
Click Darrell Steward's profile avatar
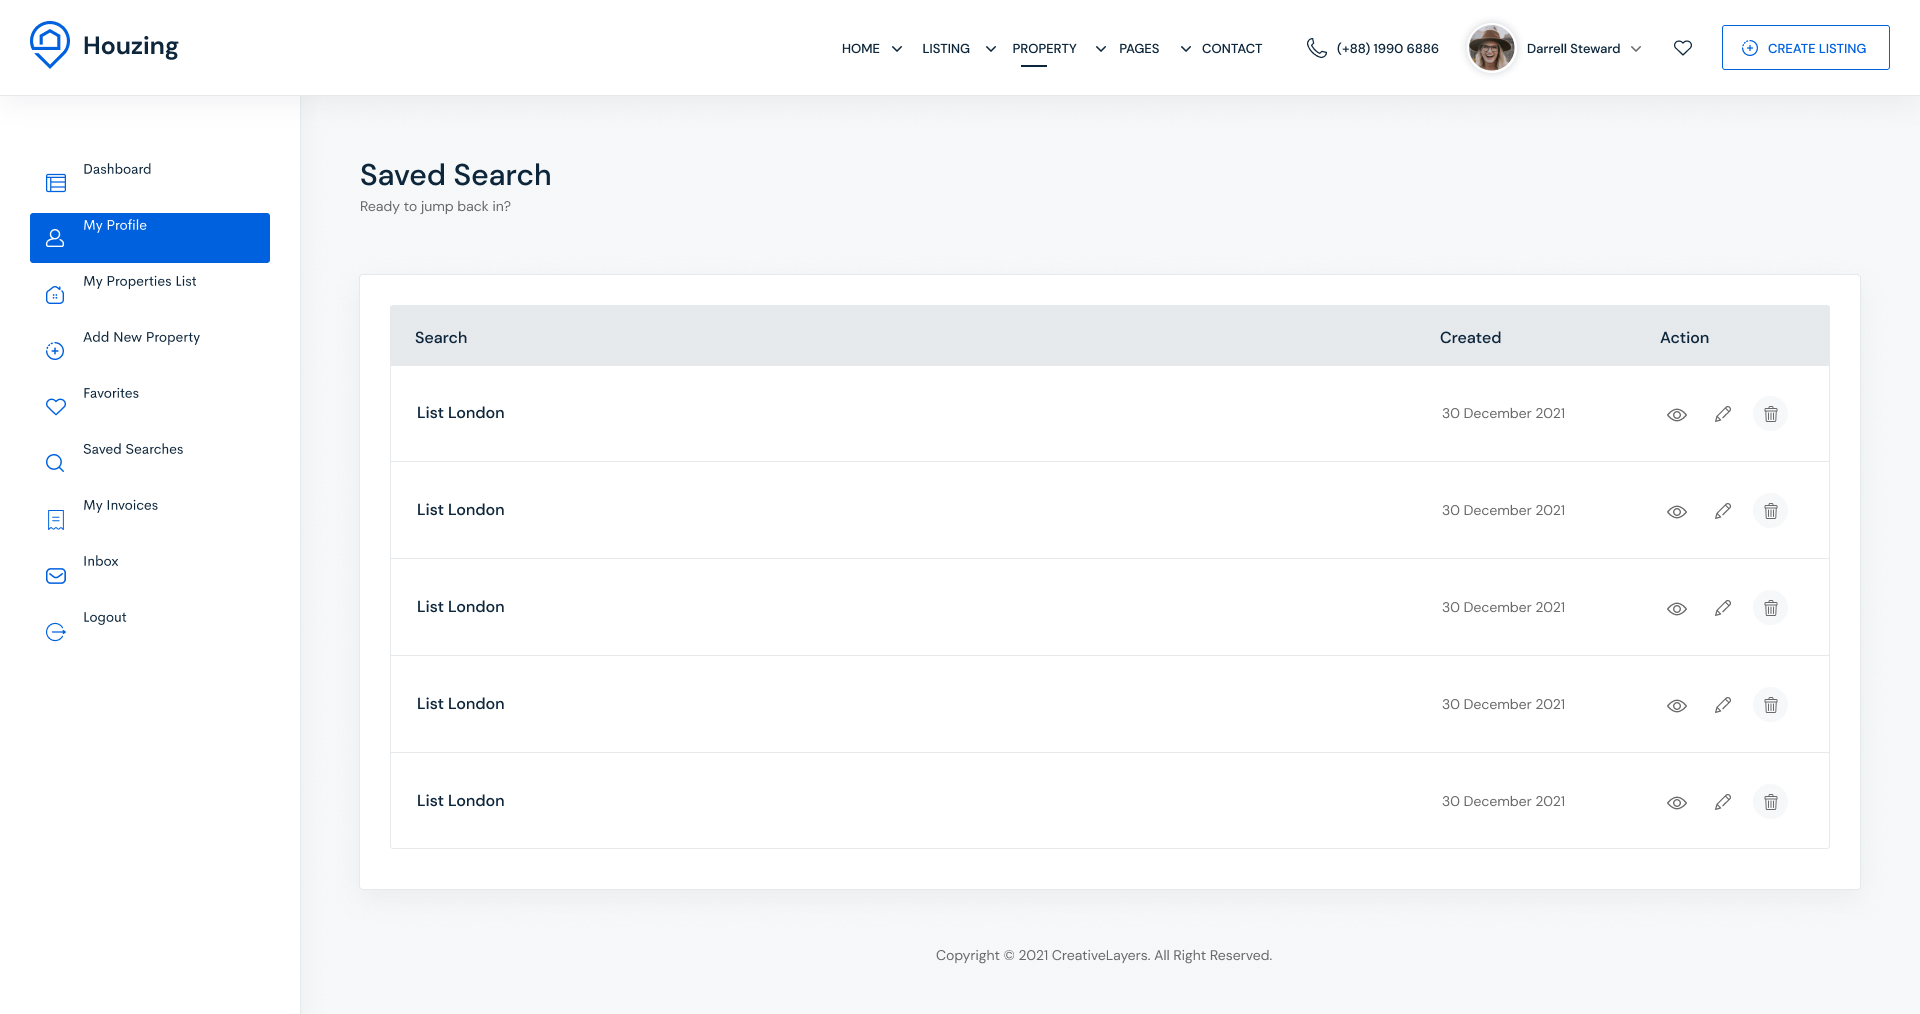click(x=1491, y=48)
